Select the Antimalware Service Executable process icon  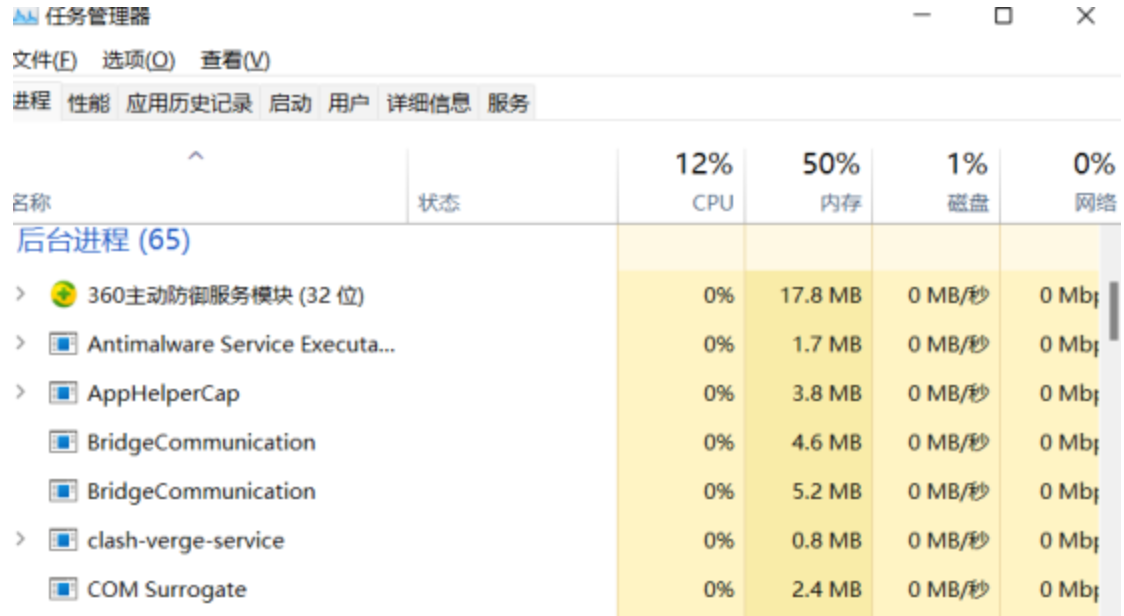63,344
